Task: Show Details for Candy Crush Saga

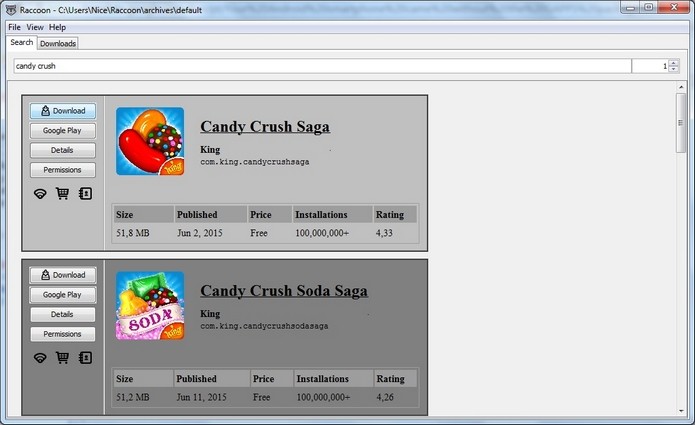Action: tap(62, 150)
